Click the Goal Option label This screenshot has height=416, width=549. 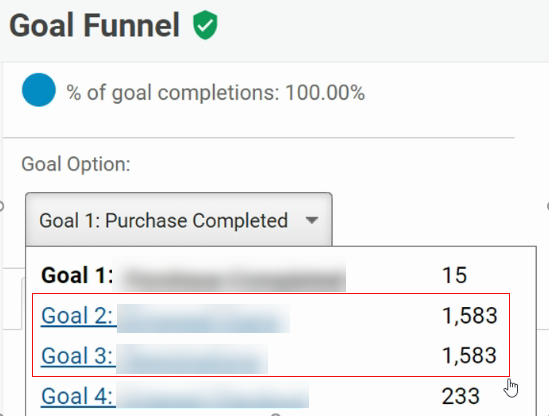click(76, 164)
